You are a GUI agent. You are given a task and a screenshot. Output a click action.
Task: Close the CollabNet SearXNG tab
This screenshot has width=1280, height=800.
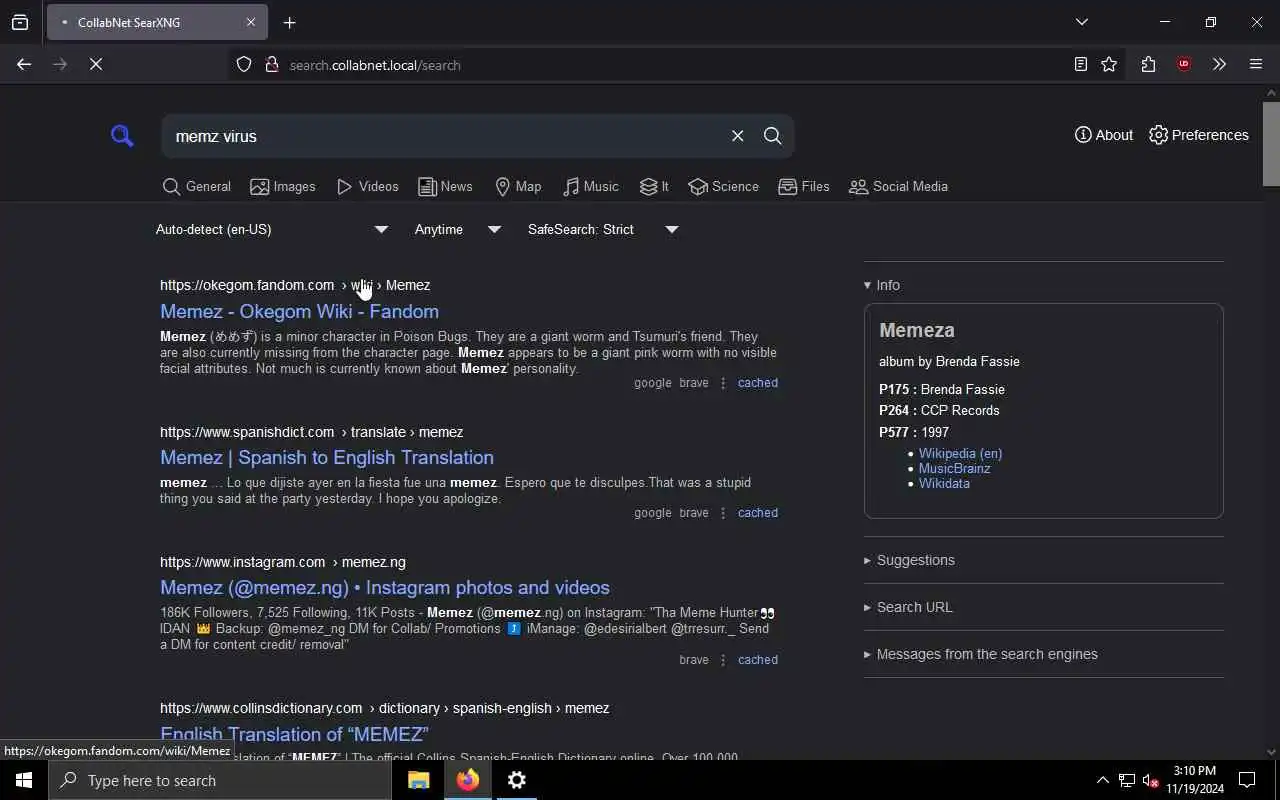click(x=251, y=22)
